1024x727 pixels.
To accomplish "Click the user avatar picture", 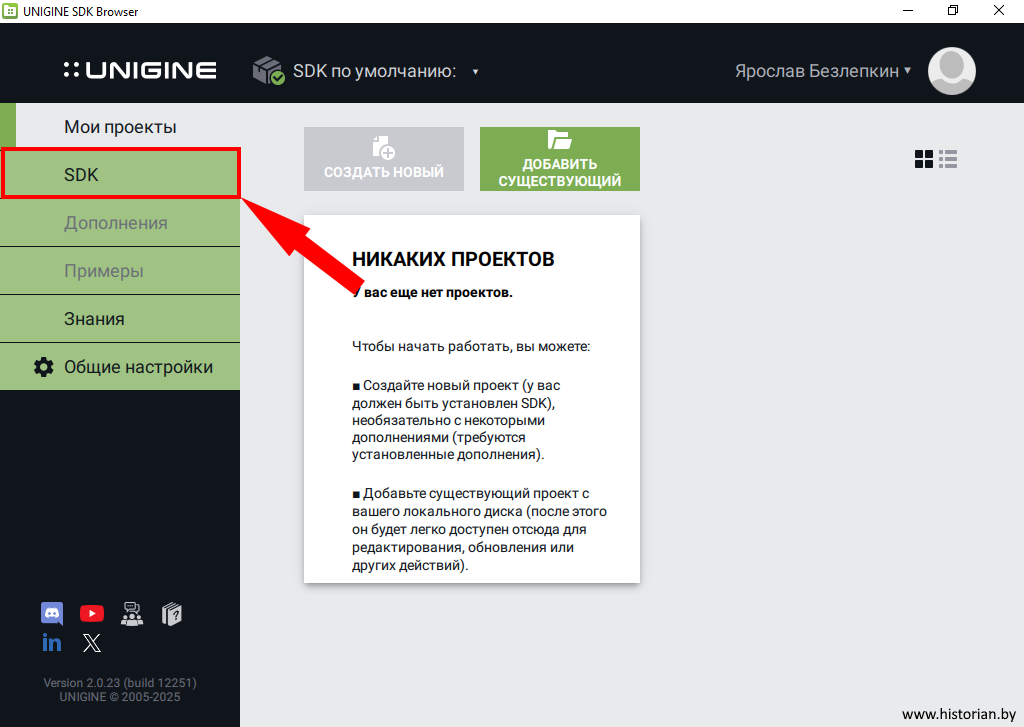I will 951,71.
